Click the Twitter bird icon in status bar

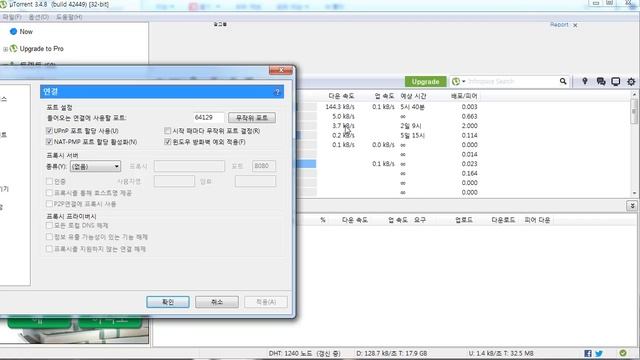click(599, 353)
